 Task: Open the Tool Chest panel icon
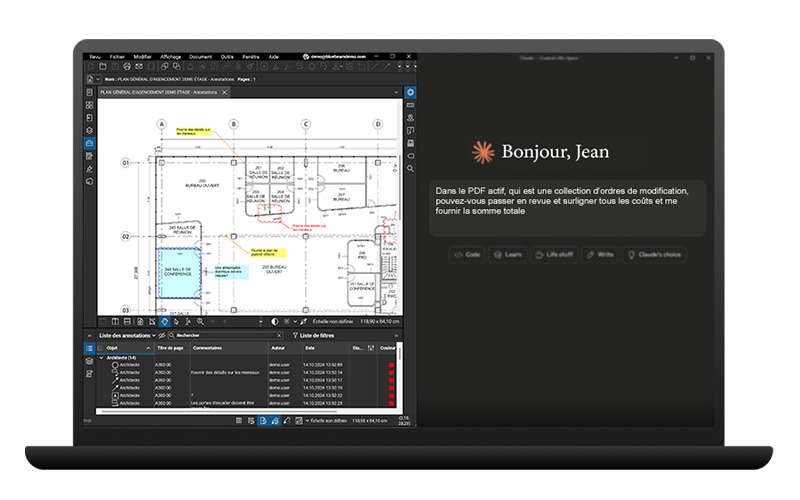click(89, 143)
